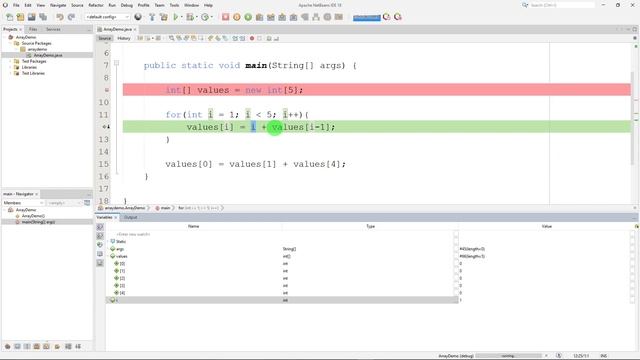Open the Members dropdown in Navigator

tap(23, 203)
